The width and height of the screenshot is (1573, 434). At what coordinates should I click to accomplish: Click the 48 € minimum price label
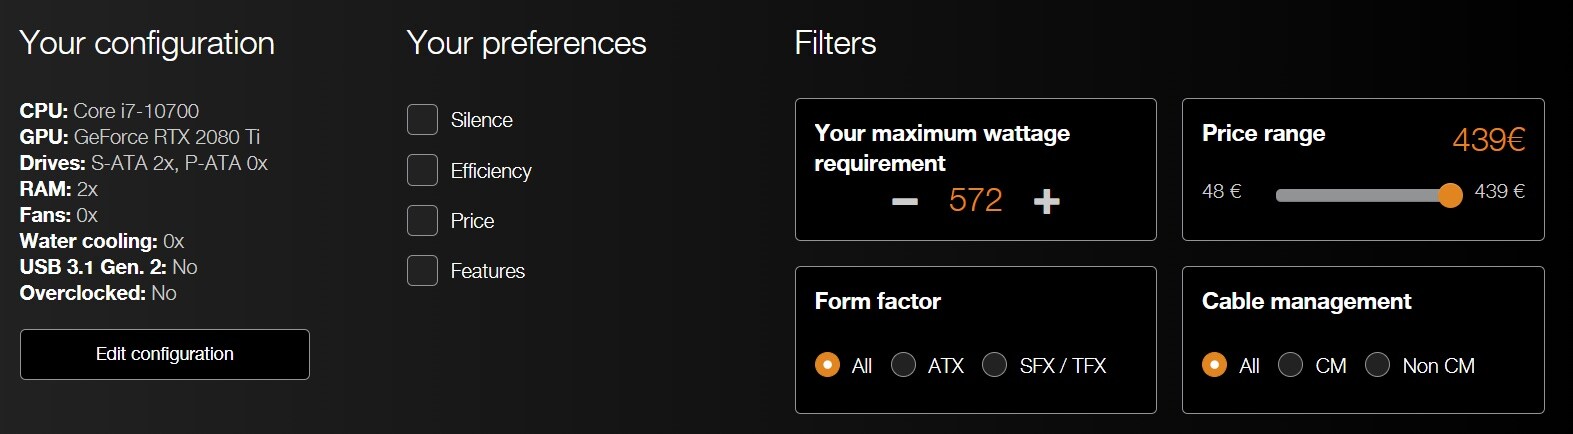tap(1221, 191)
